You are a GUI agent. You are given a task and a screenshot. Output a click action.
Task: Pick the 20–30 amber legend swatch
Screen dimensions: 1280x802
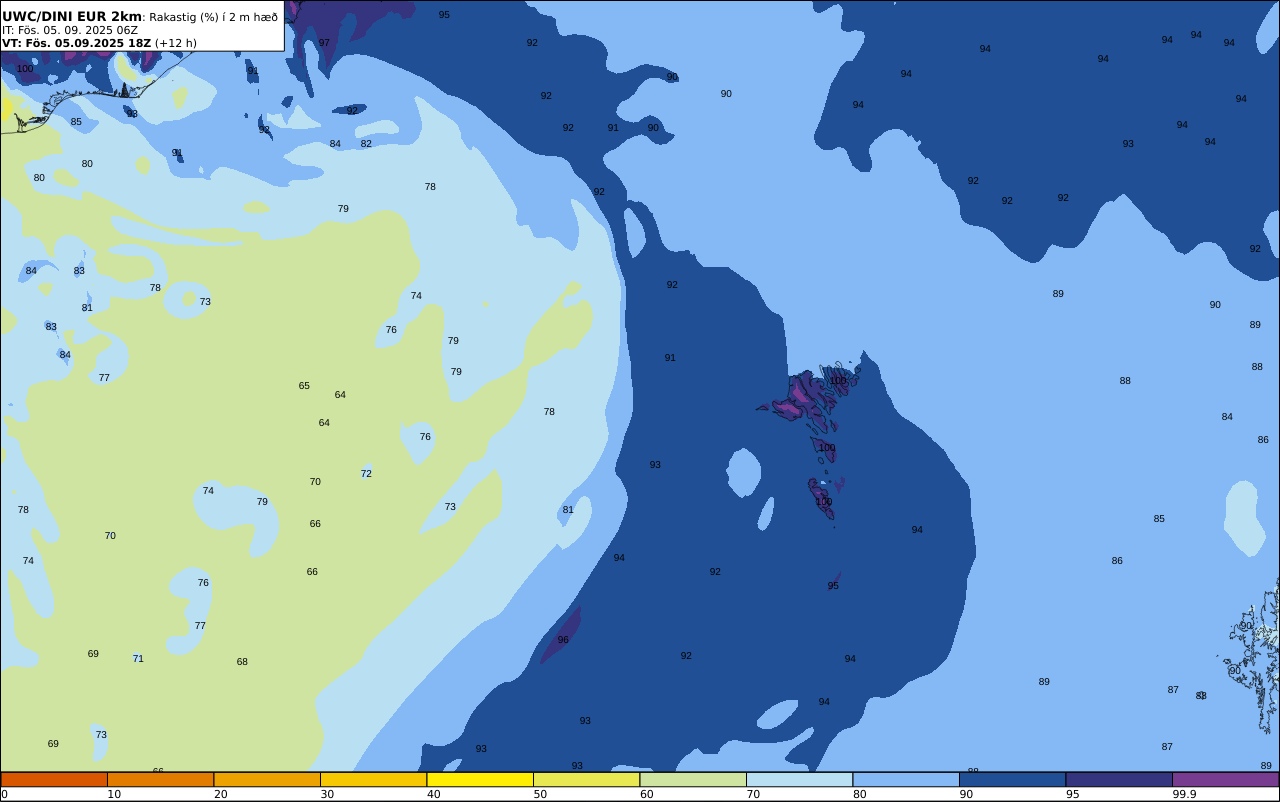(x=267, y=779)
